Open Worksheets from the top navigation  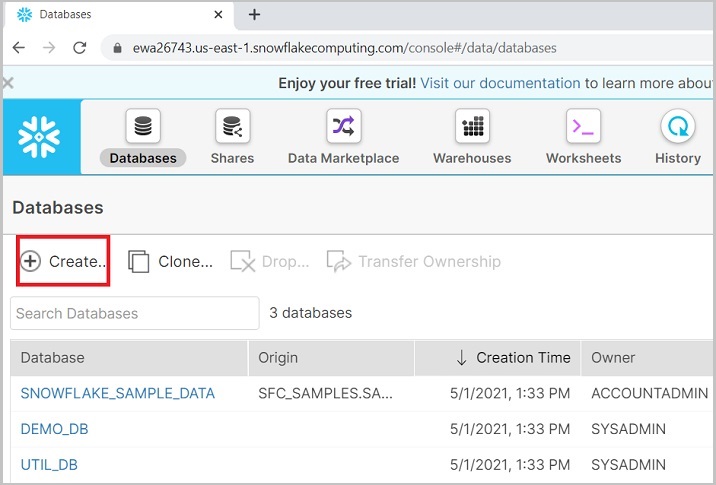(583, 127)
